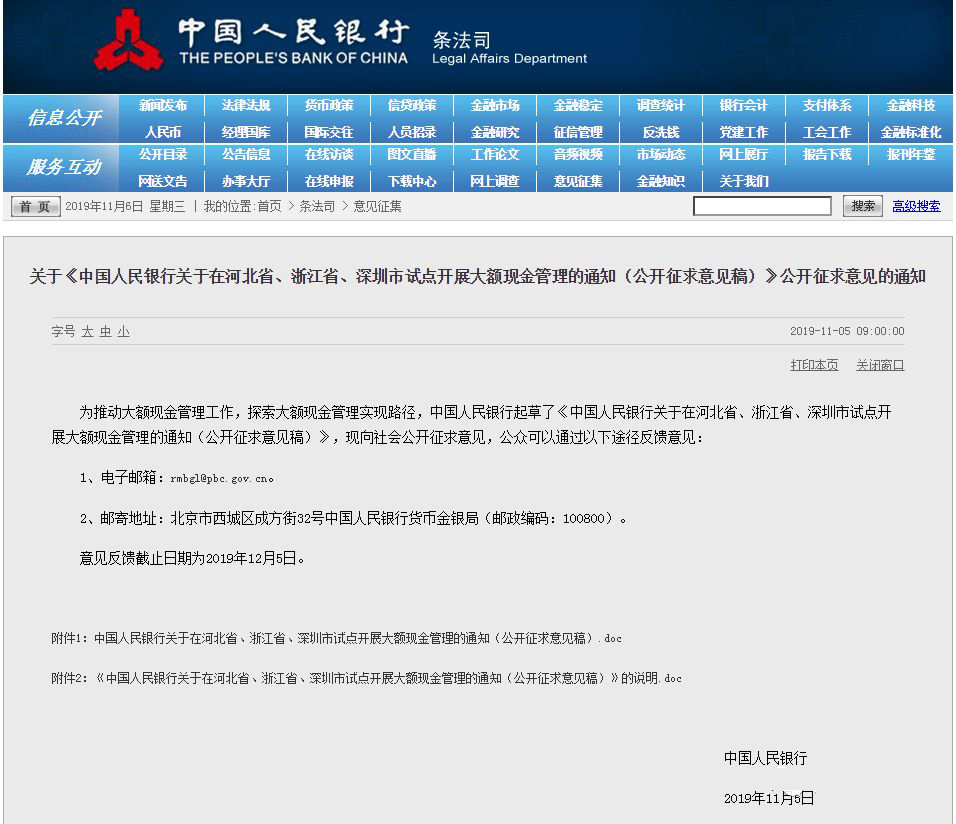Go to 工作论文 page
The image size is (956, 824).
coord(494,154)
